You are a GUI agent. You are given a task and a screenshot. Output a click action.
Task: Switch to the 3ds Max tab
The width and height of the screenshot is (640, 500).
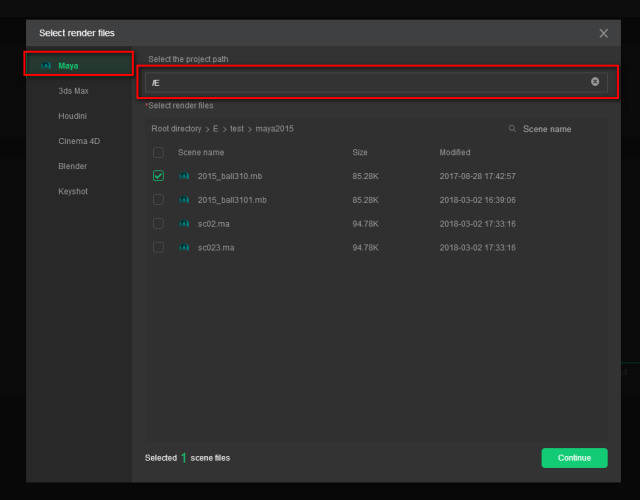[x=73, y=91]
